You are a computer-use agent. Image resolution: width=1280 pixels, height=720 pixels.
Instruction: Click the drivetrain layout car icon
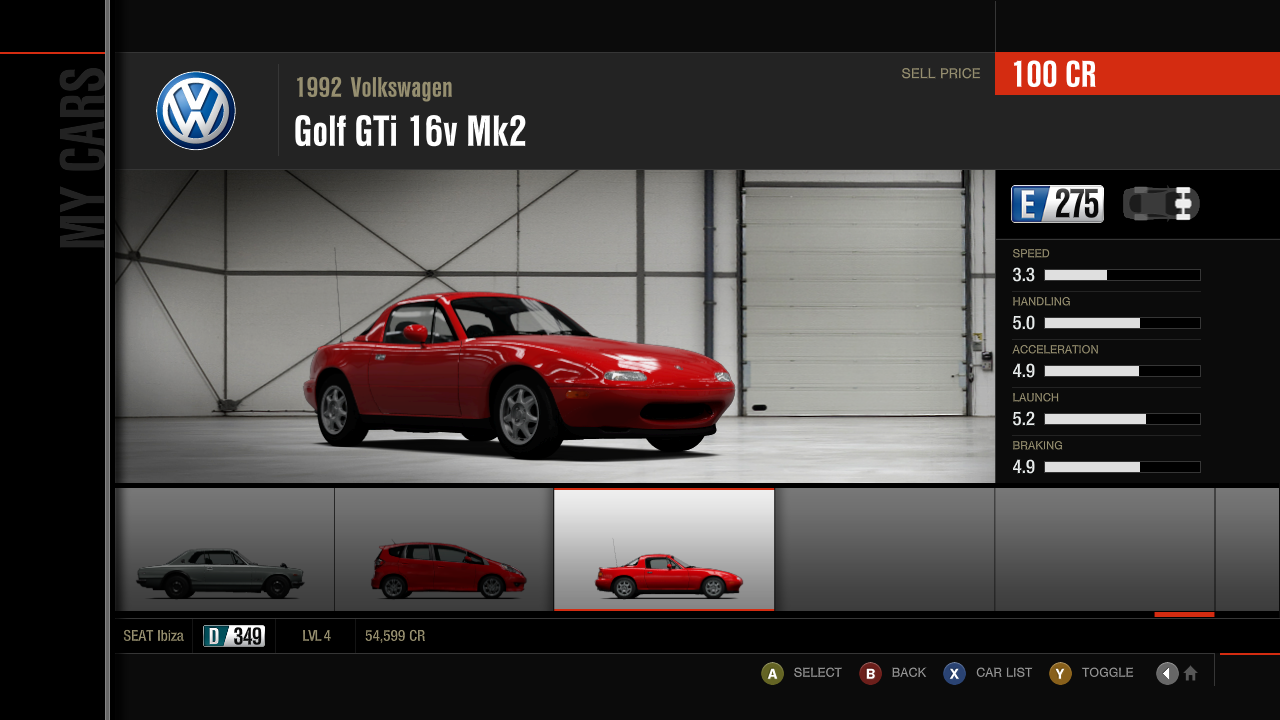pyautogui.click(x=1161, y=204)
